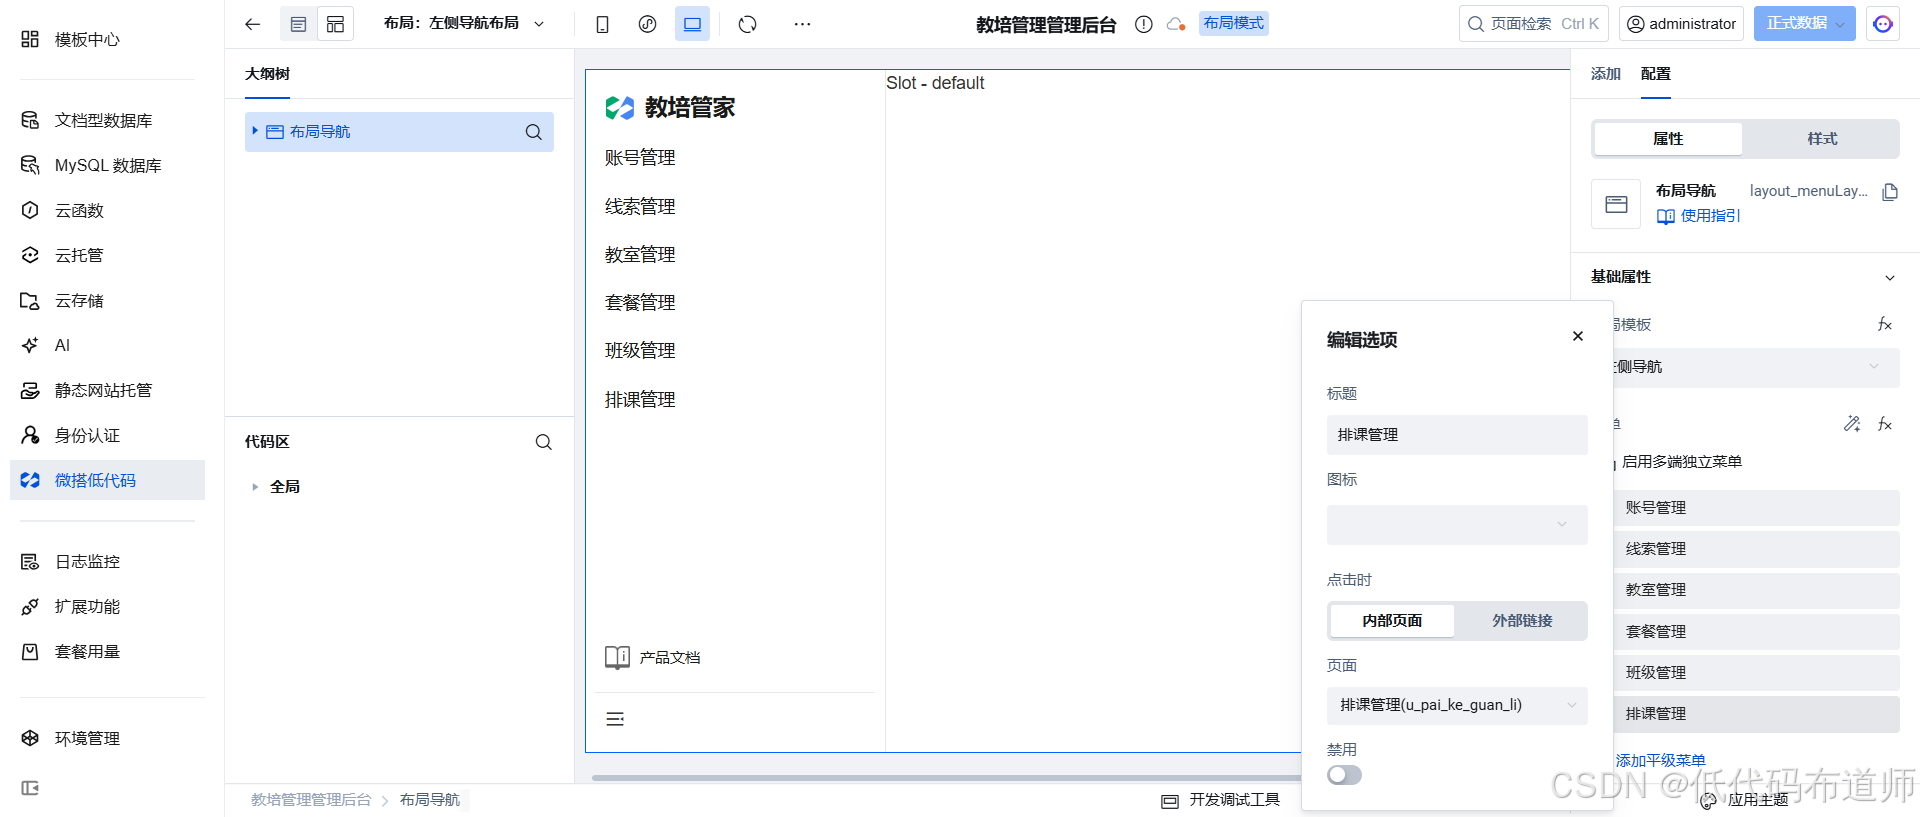Click the back arrow icon in toolbar
The image size is (1920, 817).
pos(252,24)
